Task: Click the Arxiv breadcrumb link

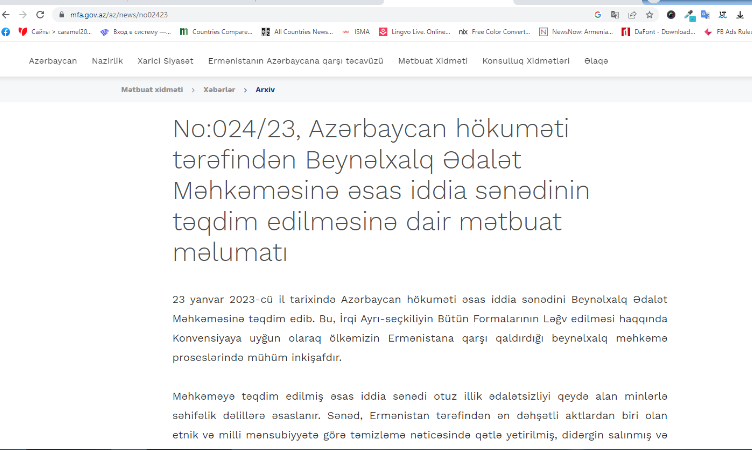Action: click(x=265, y=90)
